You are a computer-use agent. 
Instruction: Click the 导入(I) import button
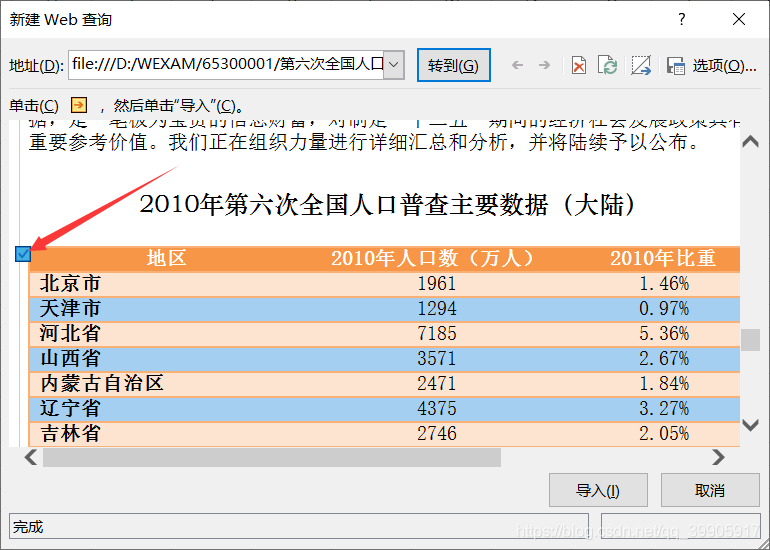click(x=598, y=490)
